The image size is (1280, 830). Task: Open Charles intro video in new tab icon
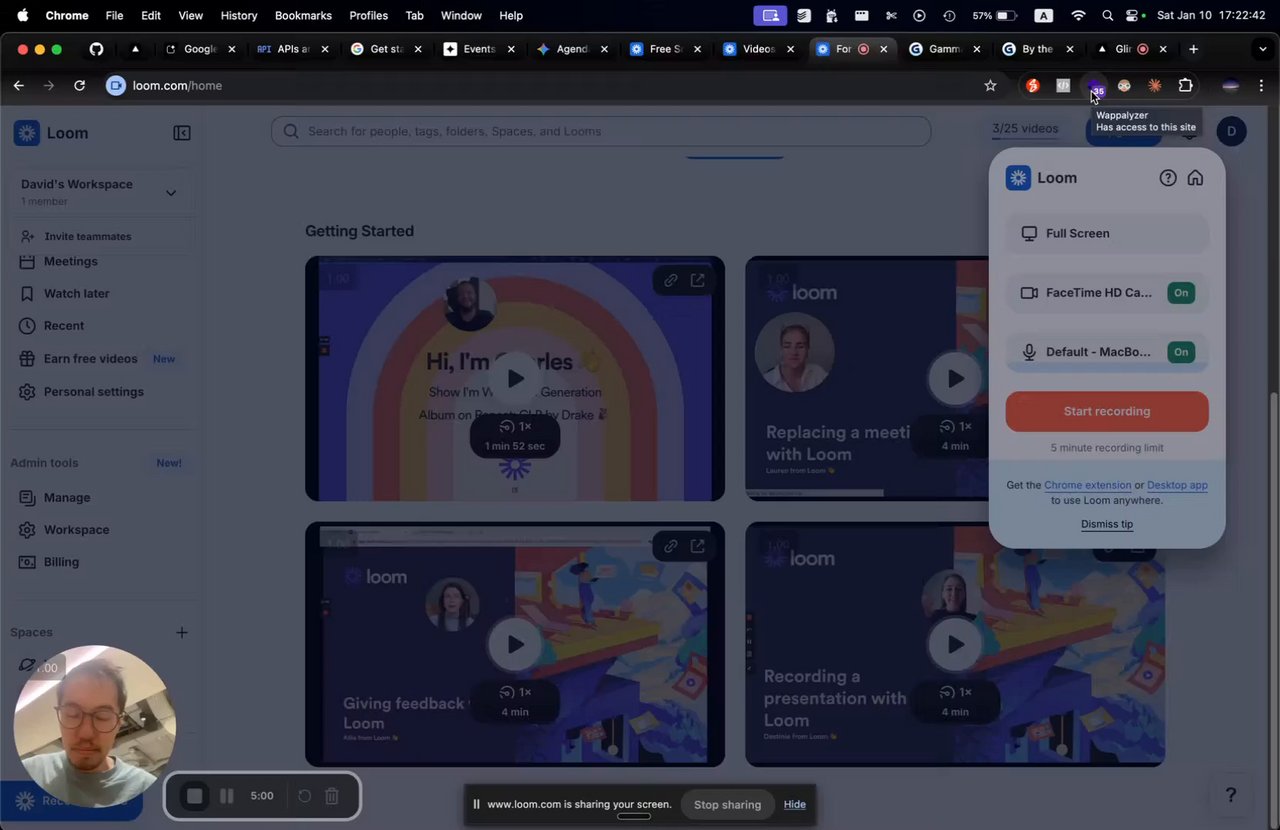(698, 280)
